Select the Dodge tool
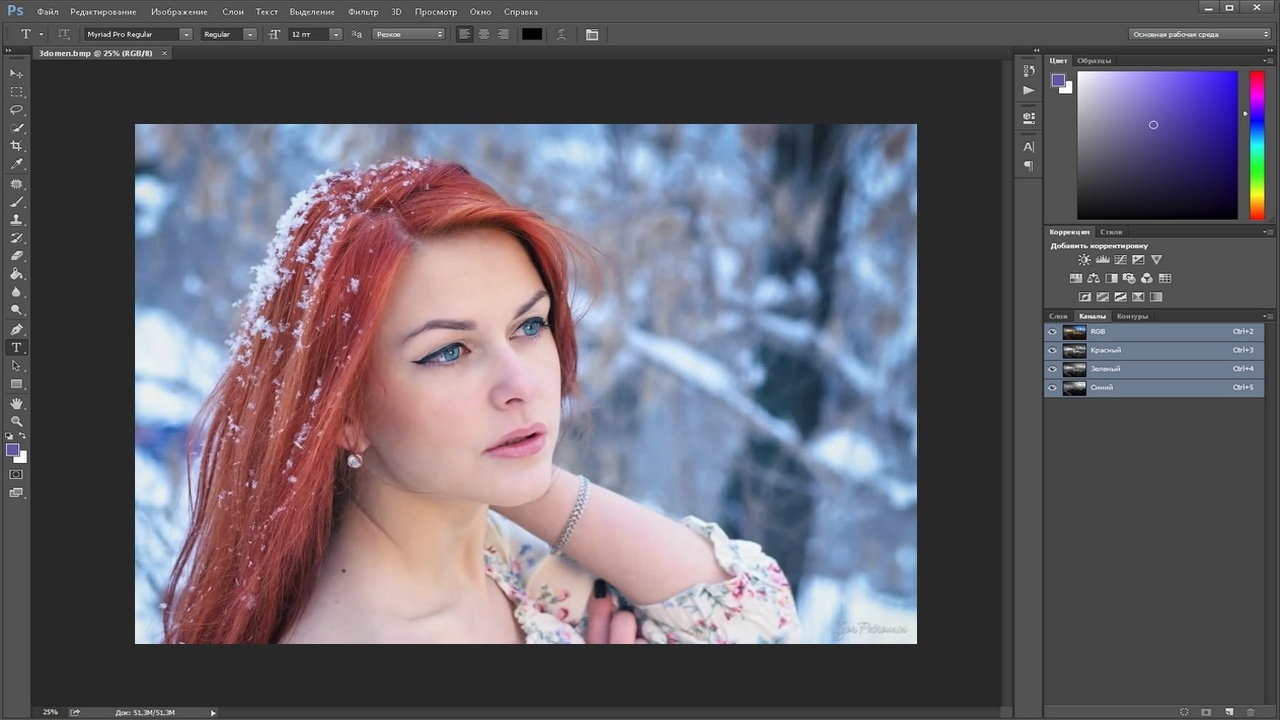 pyautogui.click(x=16, y=310)
